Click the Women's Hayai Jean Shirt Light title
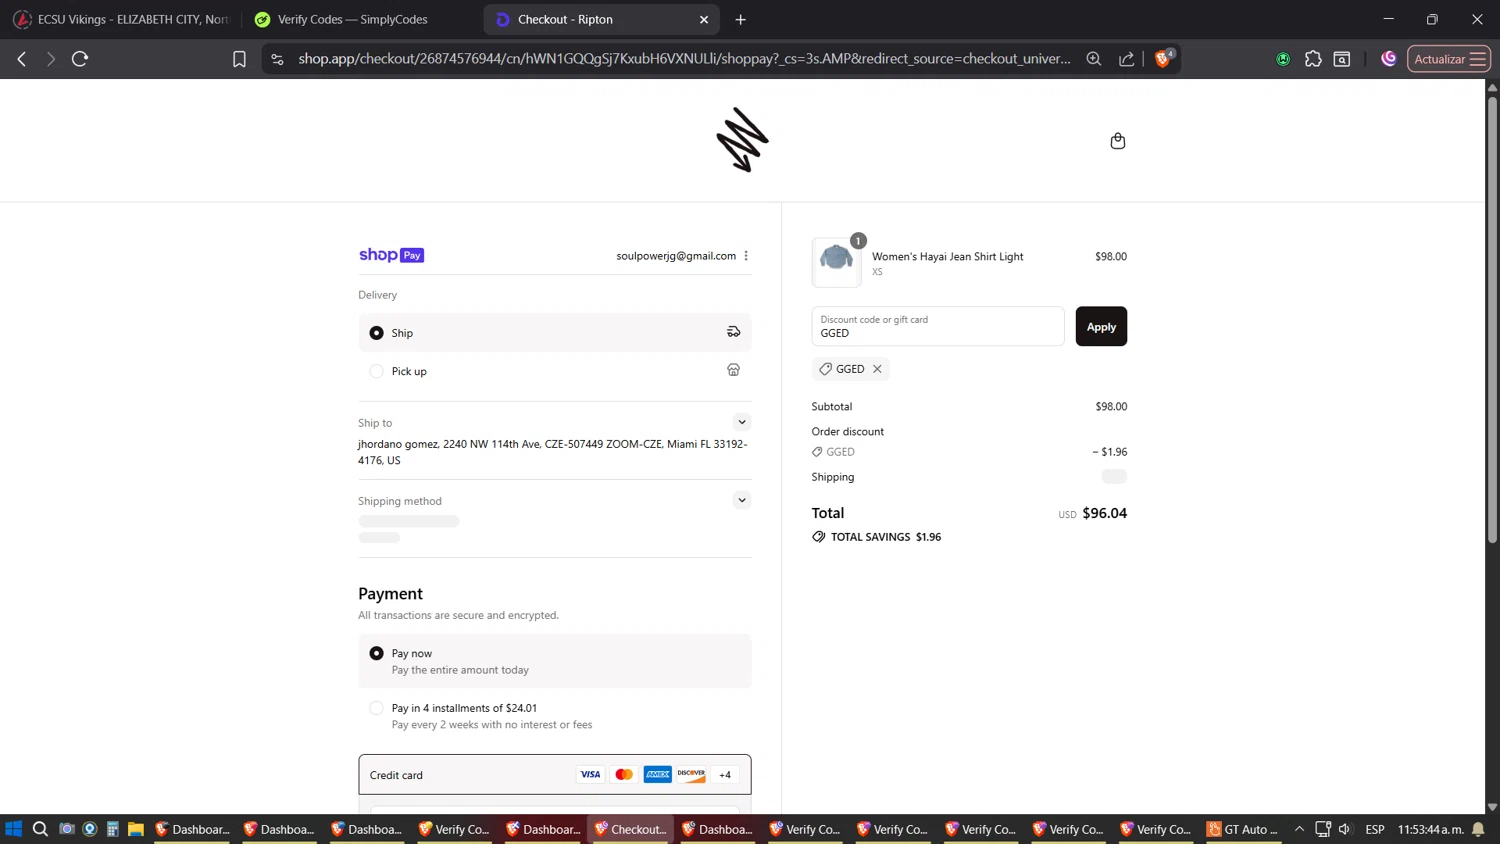The width and height of the screenshot is (1500, 844). point(947,256)
